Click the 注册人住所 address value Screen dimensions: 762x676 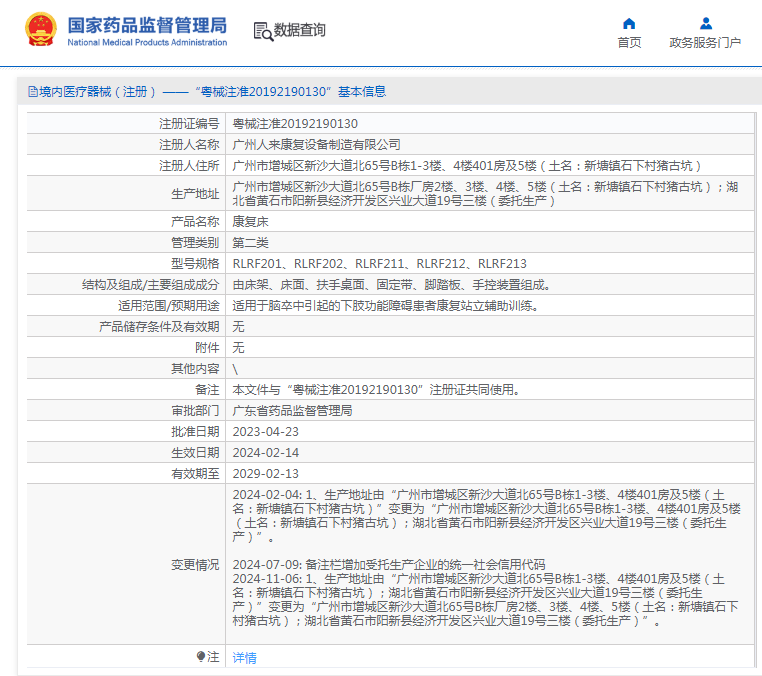click(468, 166)
